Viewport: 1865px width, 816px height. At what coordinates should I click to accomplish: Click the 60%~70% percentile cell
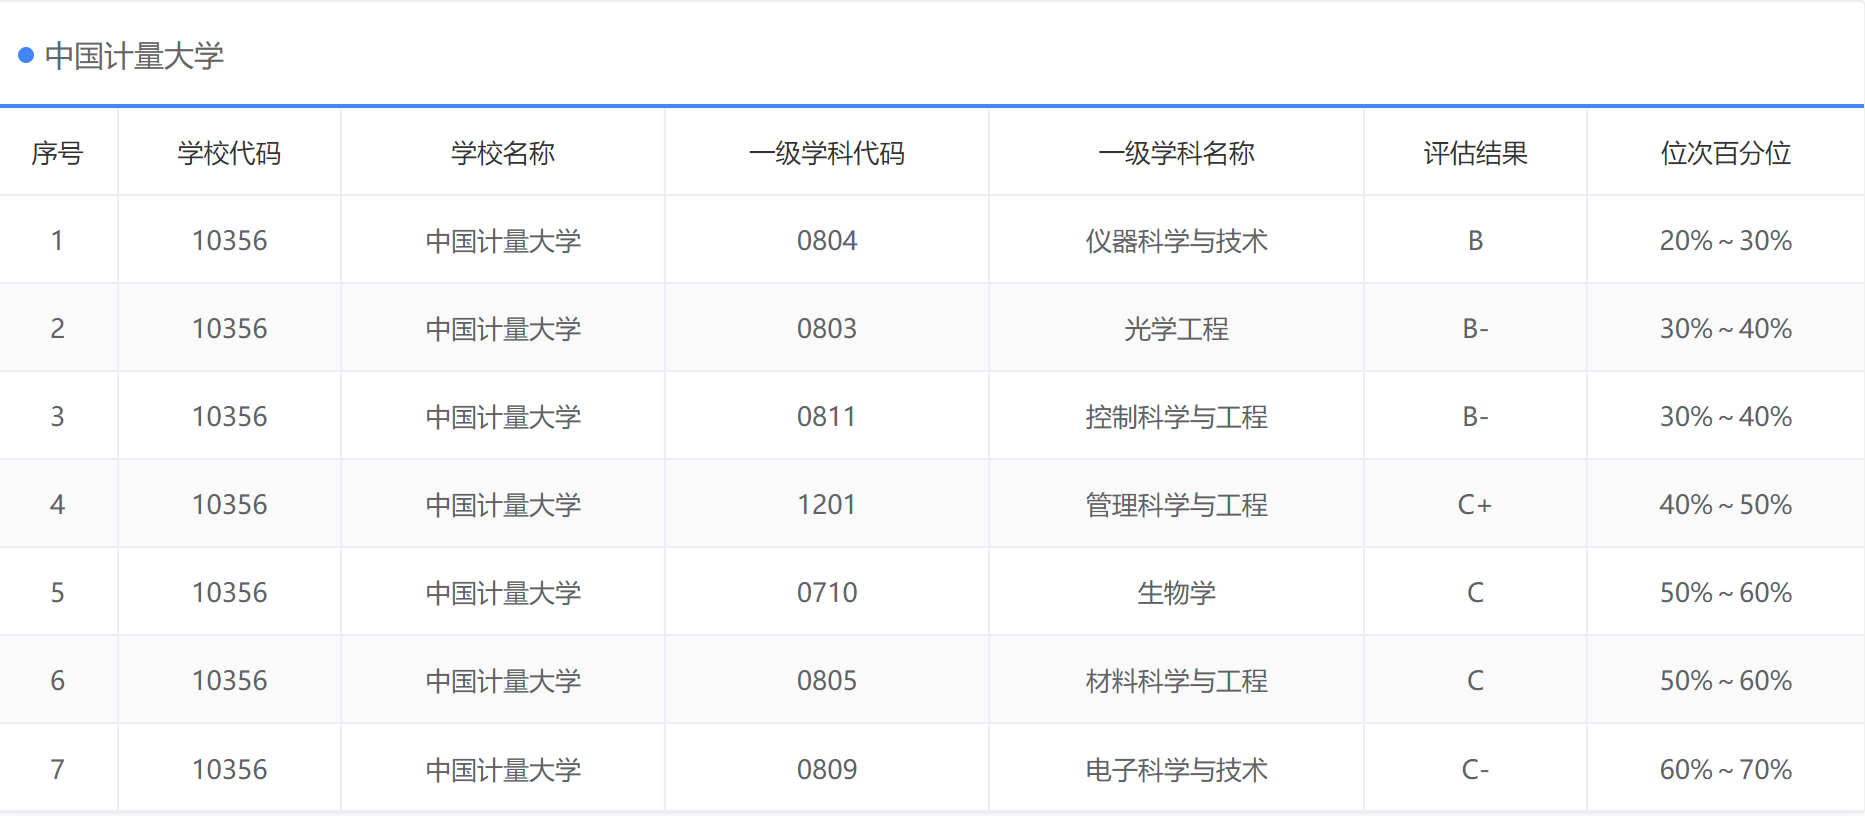(1725, 770)
